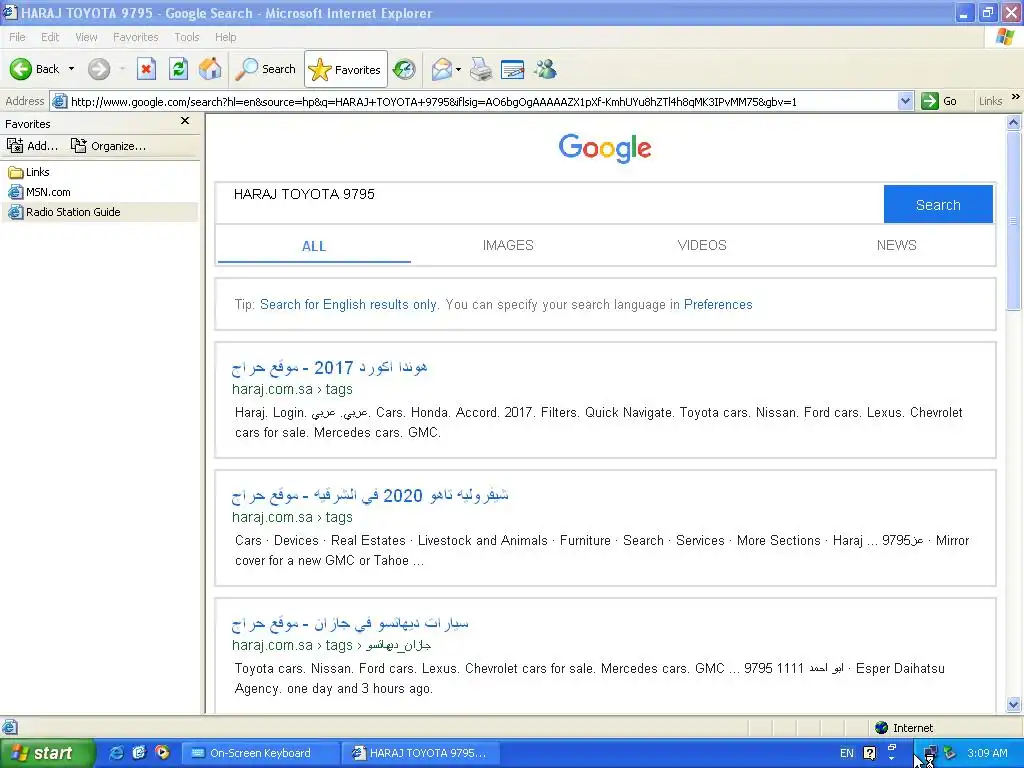
Task: Click the vertical scrollbar thumb
Action: [1014, 221]
